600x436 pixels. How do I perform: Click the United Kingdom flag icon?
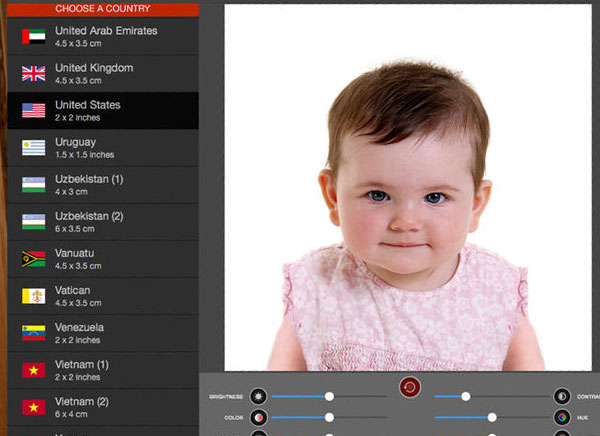(34, 73)
